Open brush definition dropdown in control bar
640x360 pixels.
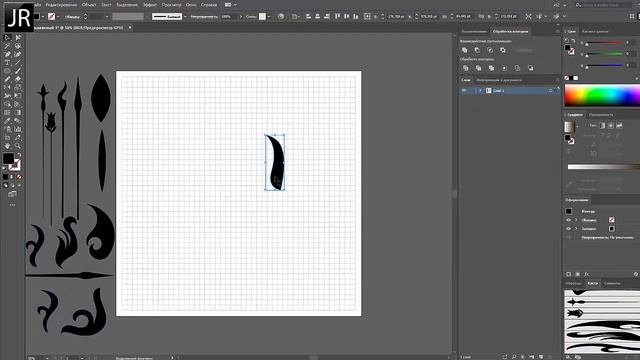point(185,17)
